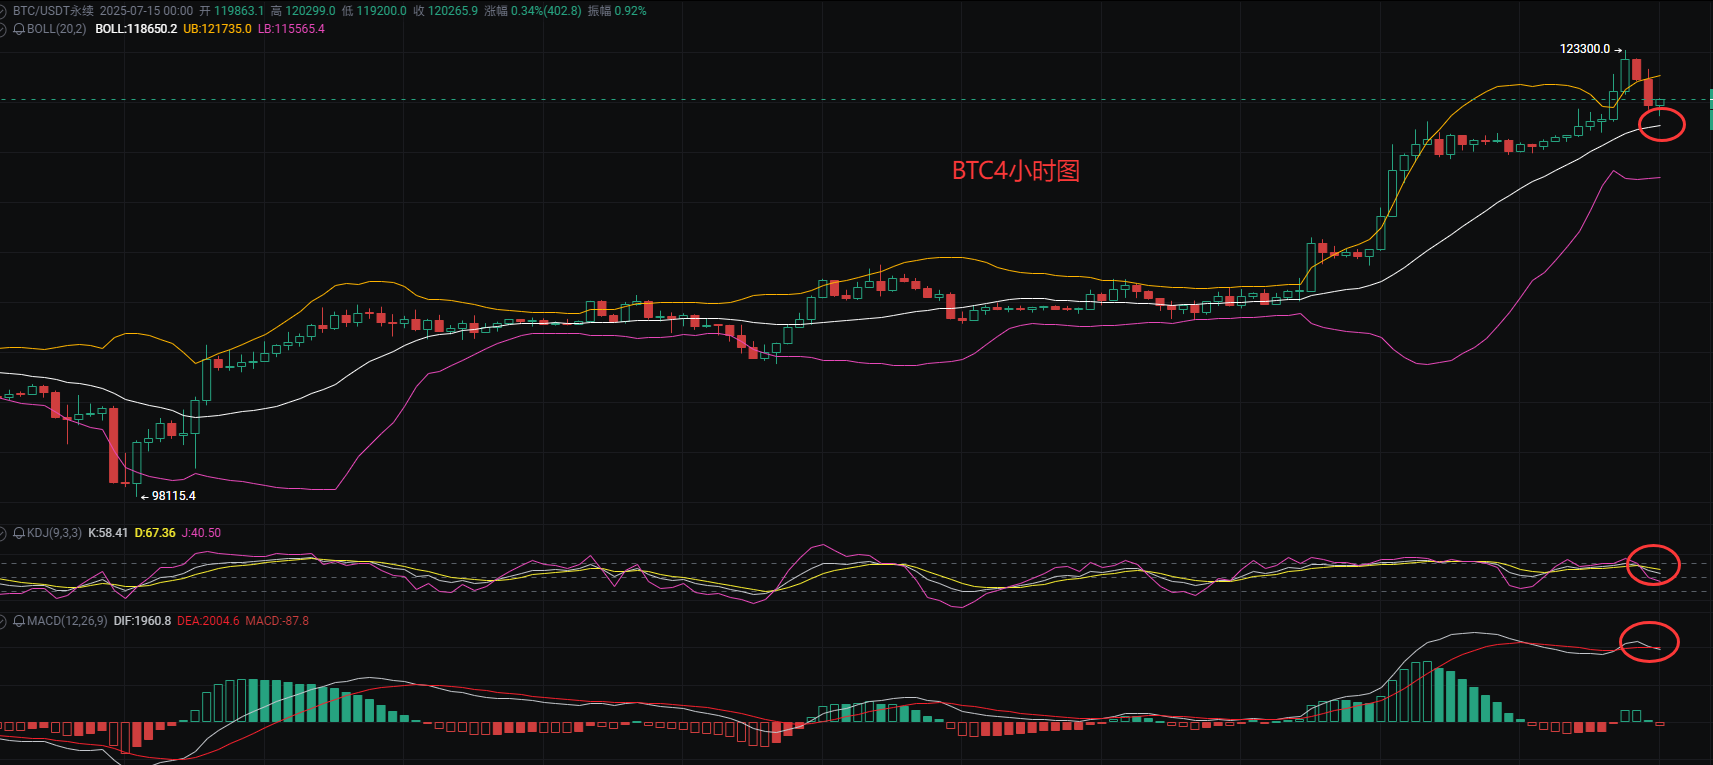Select the BTC/USDT永续 trading pair title
The width and height of the screenshot is (1713, 765).
click(x=53, y=11)
